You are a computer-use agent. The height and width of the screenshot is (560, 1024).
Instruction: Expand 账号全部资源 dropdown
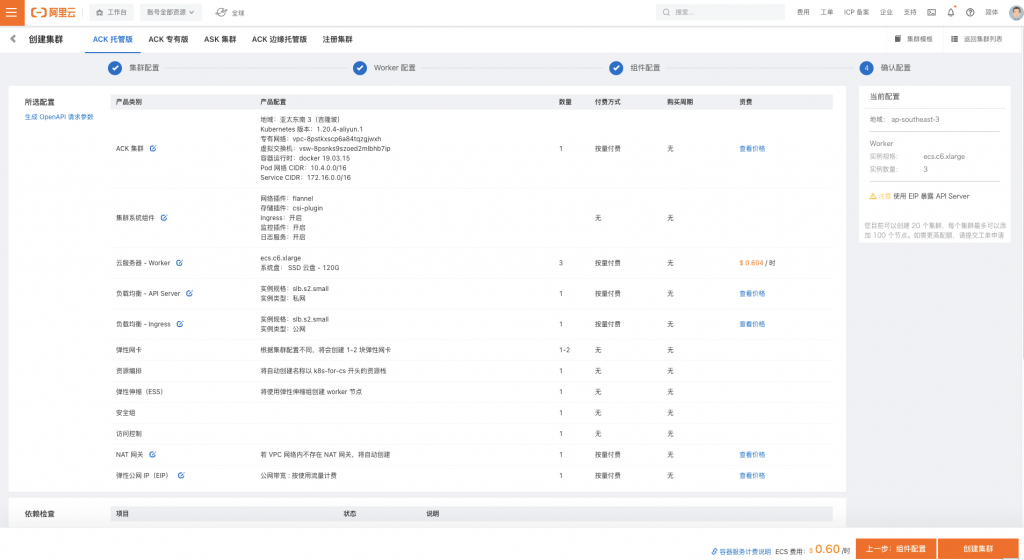(x=170, y=12)
